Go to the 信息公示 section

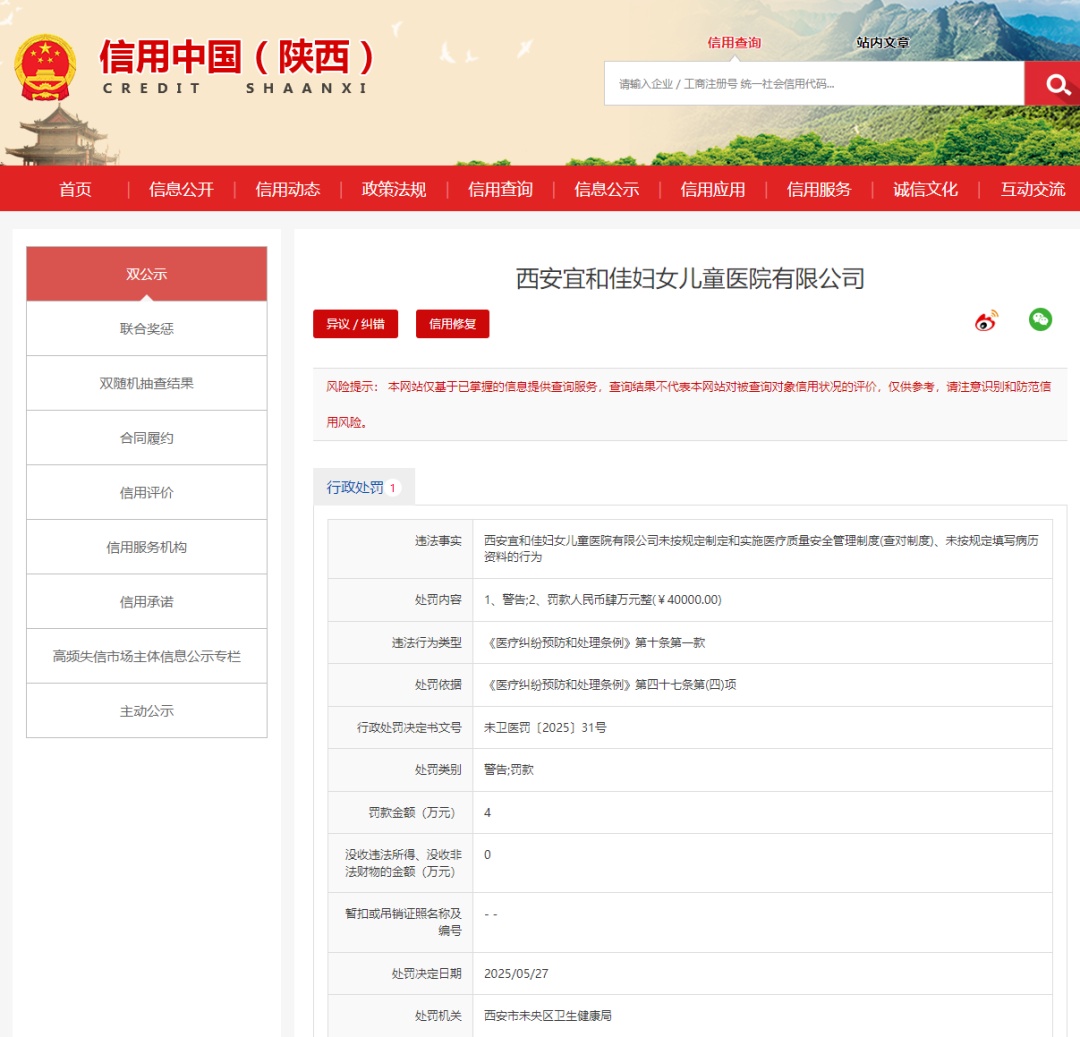pos(606,188)
